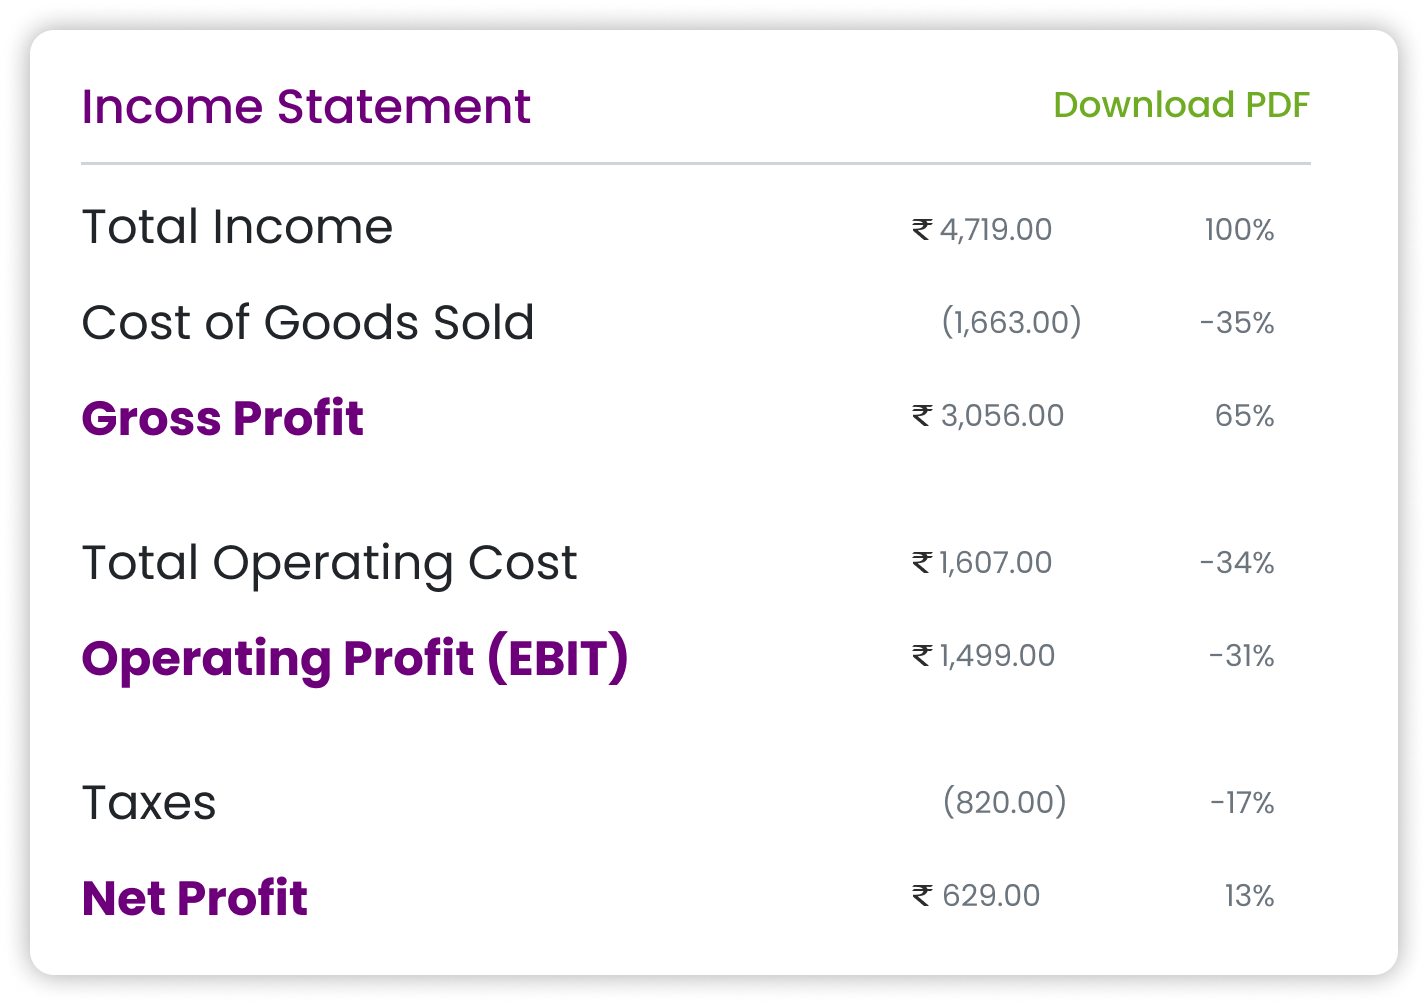Select the Cost of Goods Sold label
The width and height of the screenshot is (1428, 1005).
click(x=308, y=323)
